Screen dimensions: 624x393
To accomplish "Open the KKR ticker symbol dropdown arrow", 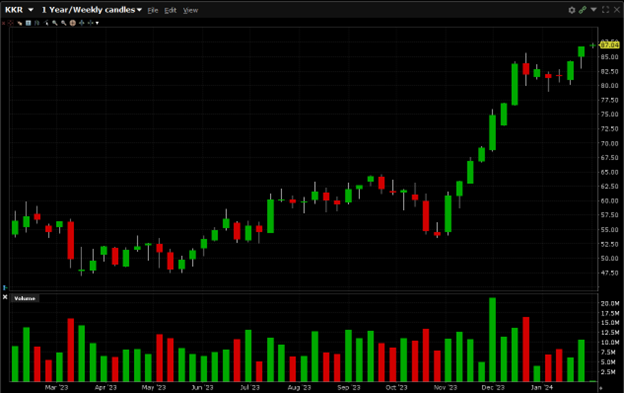I will (31, 10).
